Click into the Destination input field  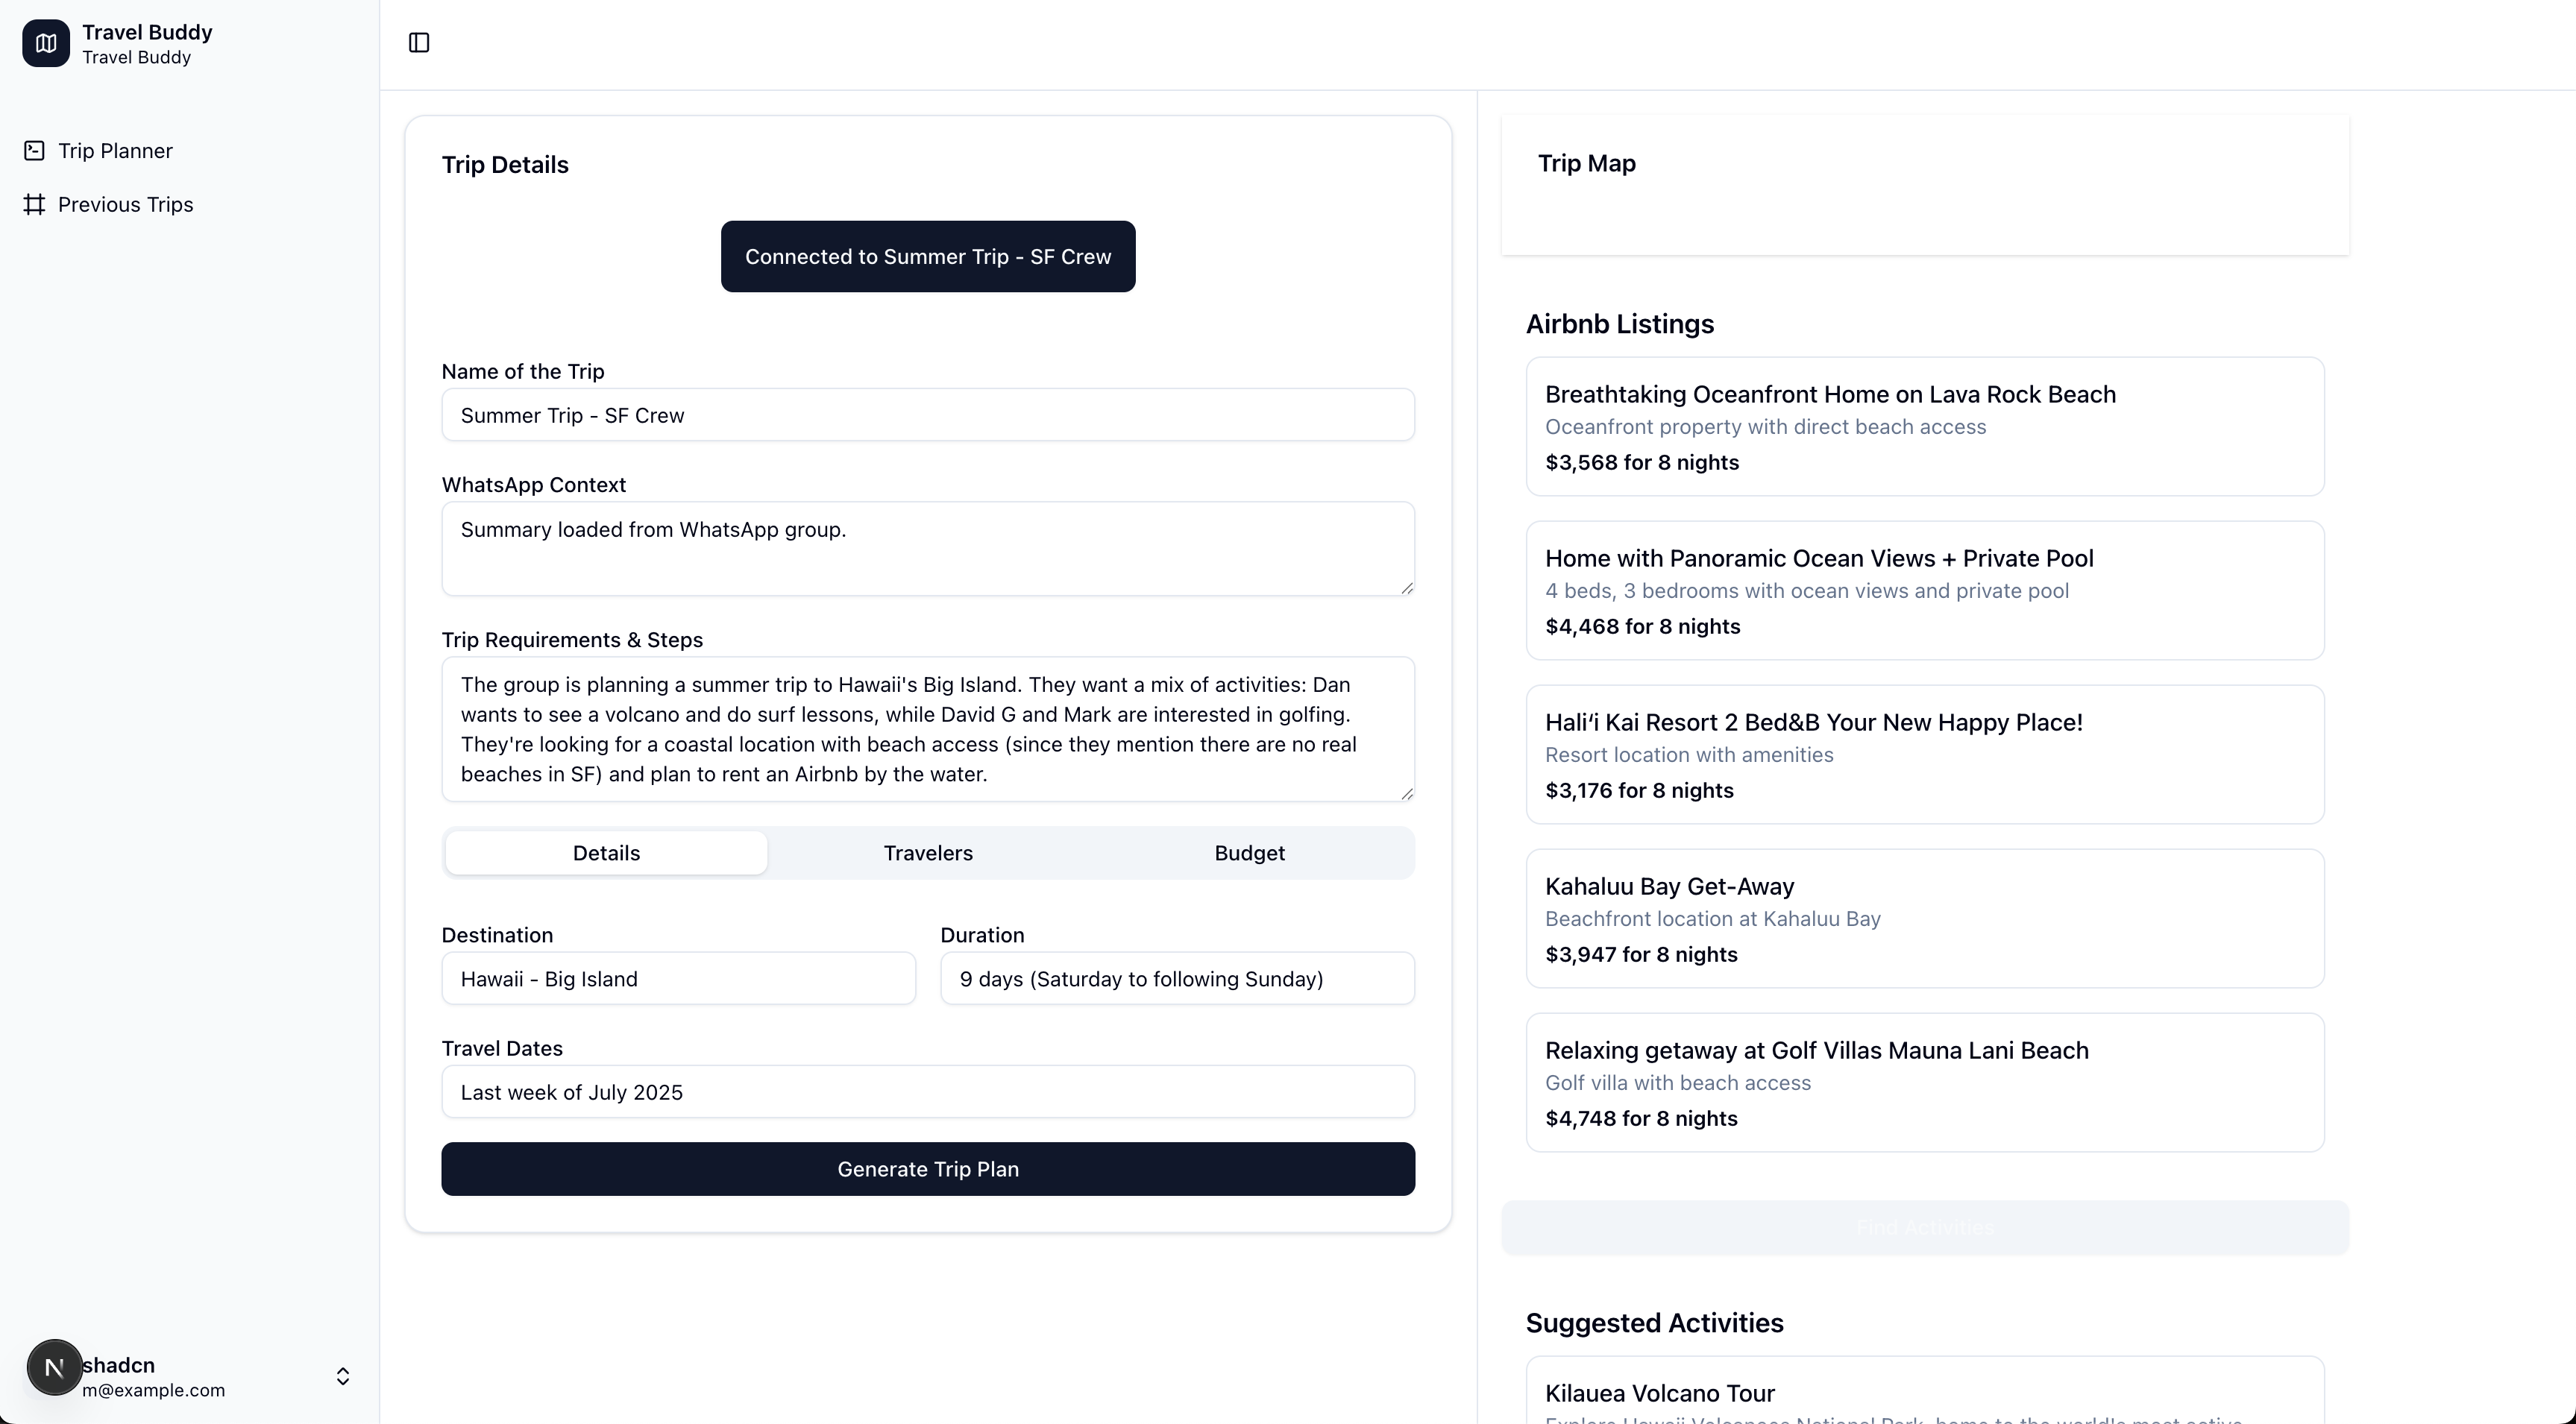click(678, 978)
